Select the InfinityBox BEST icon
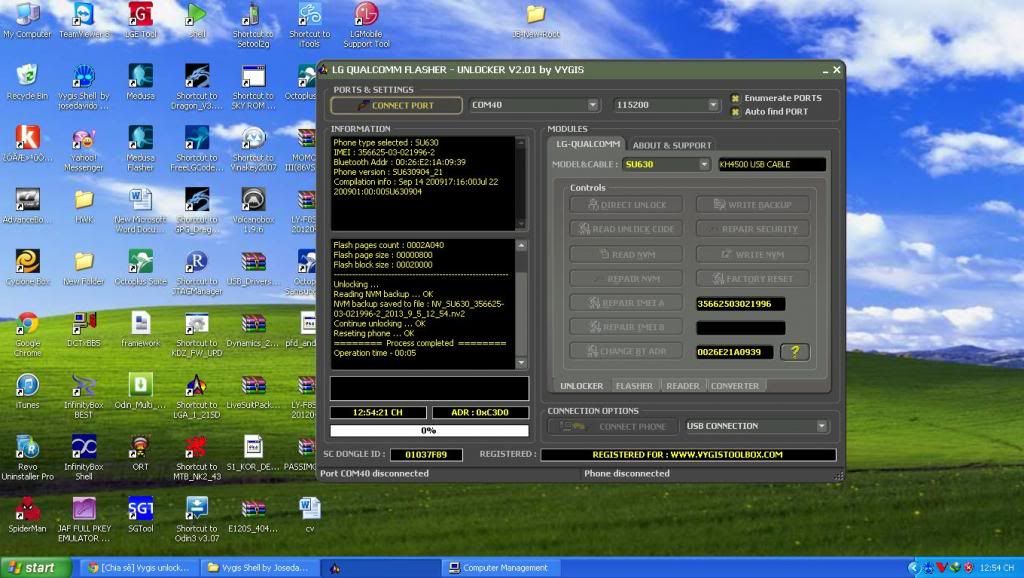 pos(84,396)
